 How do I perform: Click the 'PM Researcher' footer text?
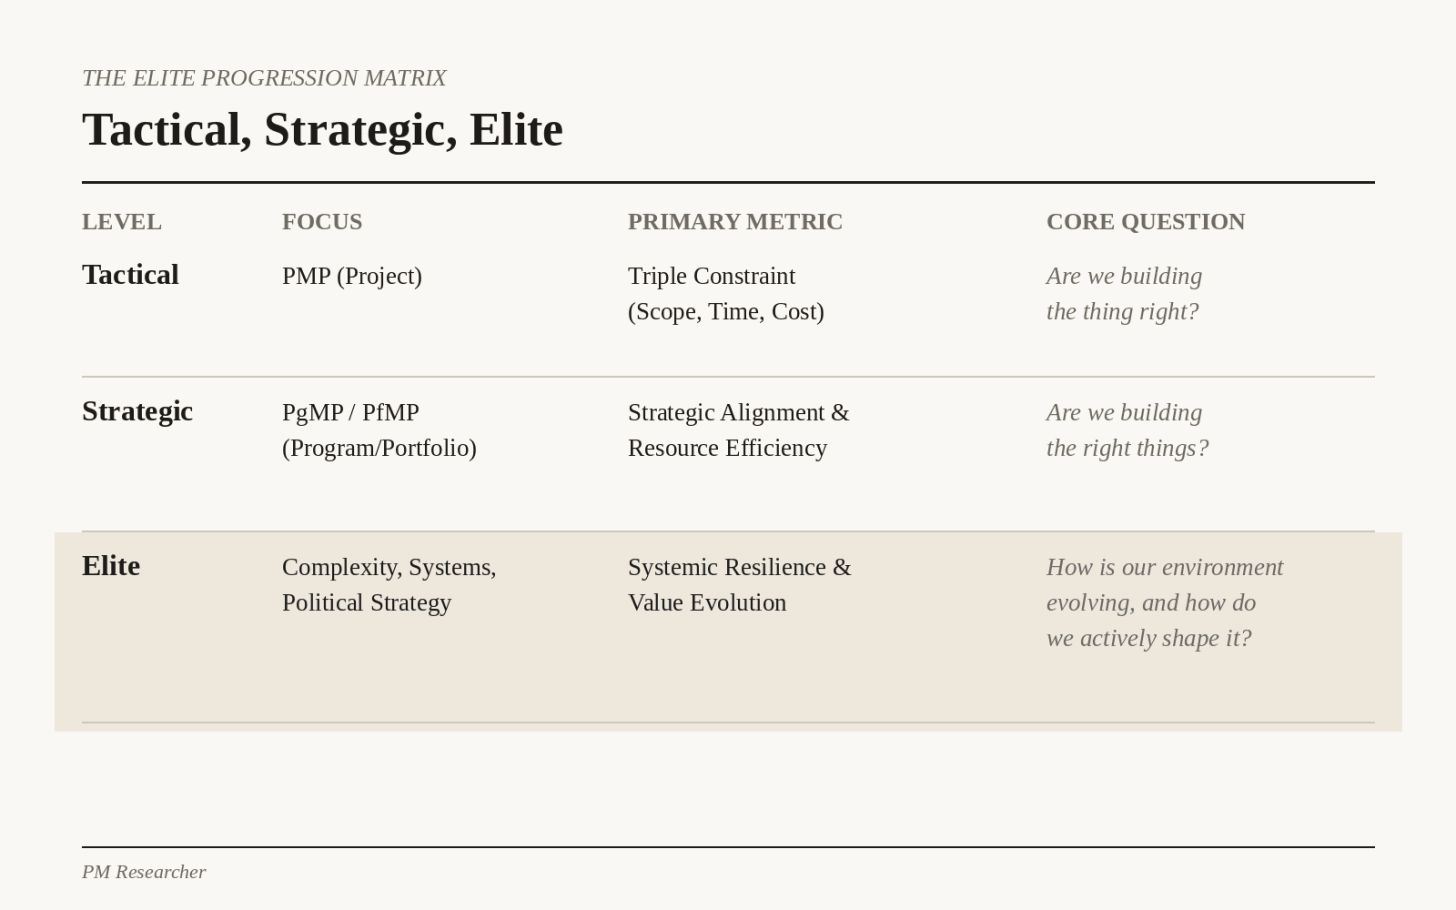(144, 872)
